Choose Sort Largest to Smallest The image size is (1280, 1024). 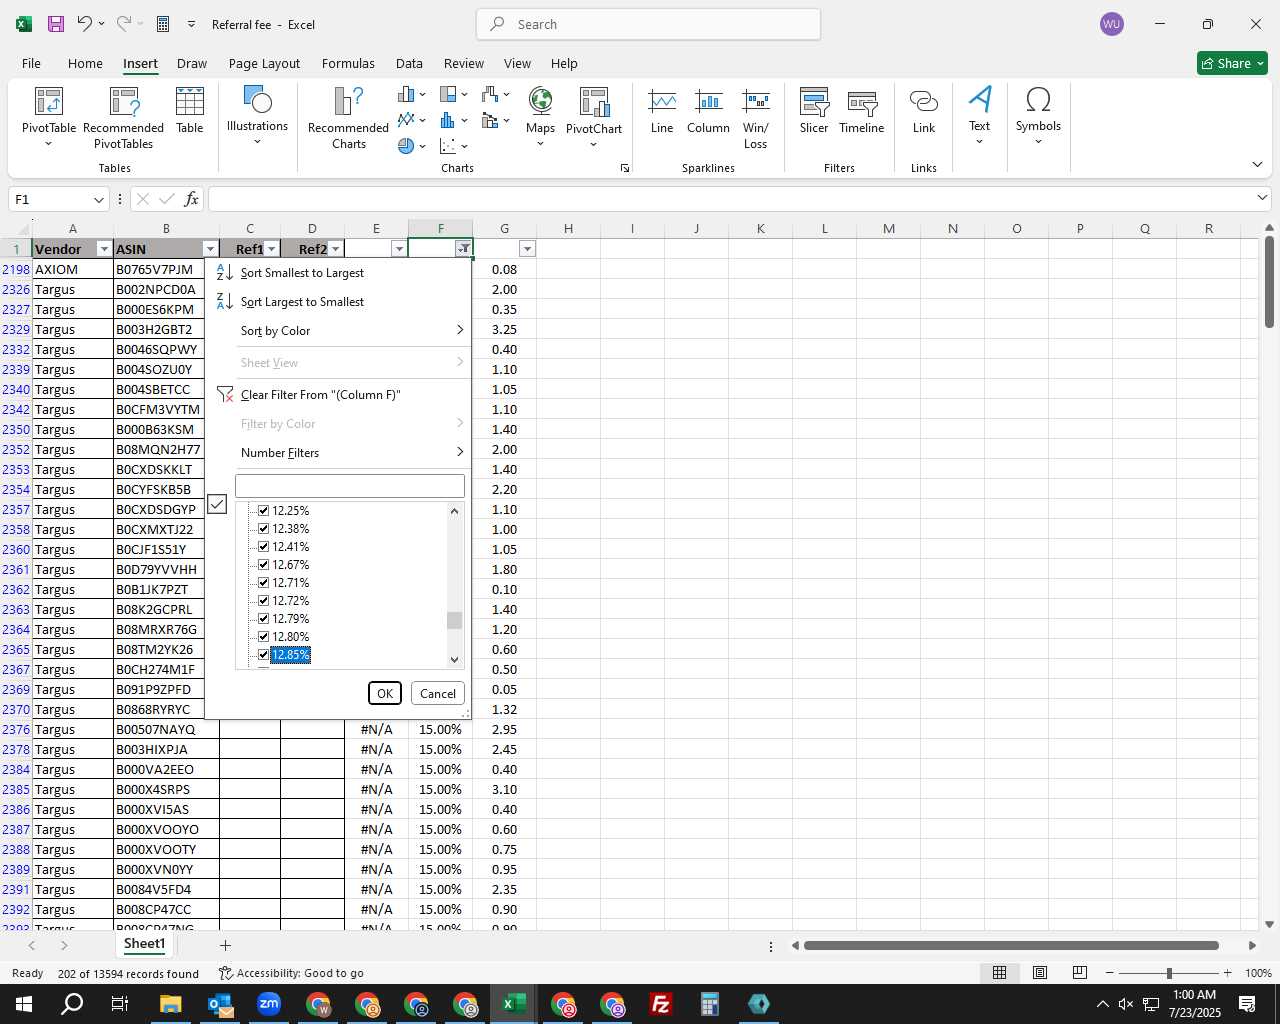click(340, 302)
